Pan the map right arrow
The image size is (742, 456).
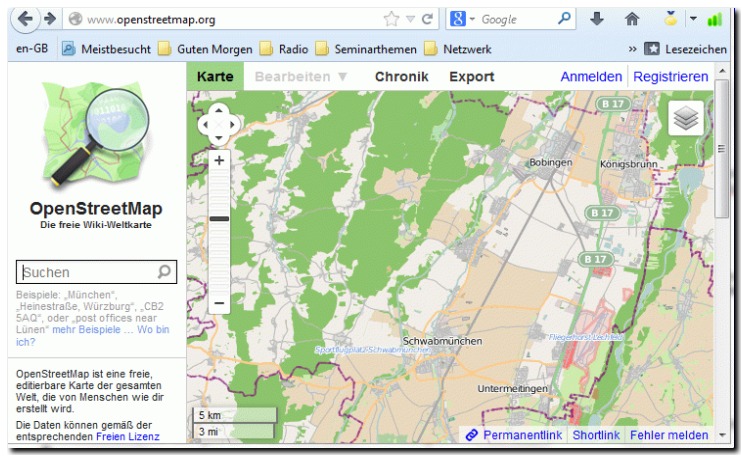tap(232, 125)
